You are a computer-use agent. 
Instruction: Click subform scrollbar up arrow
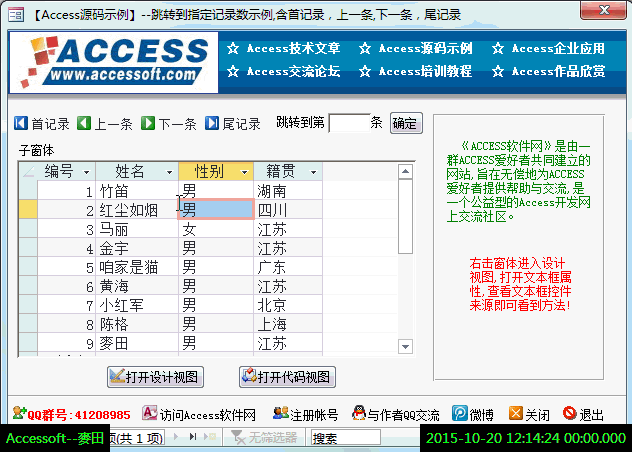tap(405, 171)
